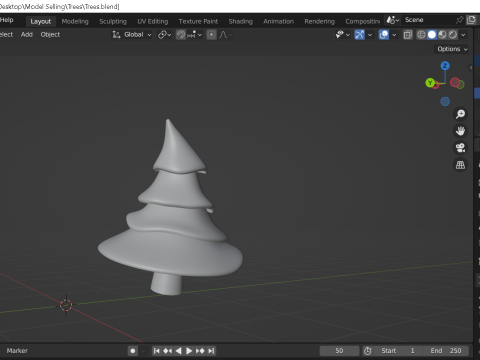480x360 pixels.
Task: Click the new scene icon
Action: [471, 20]
